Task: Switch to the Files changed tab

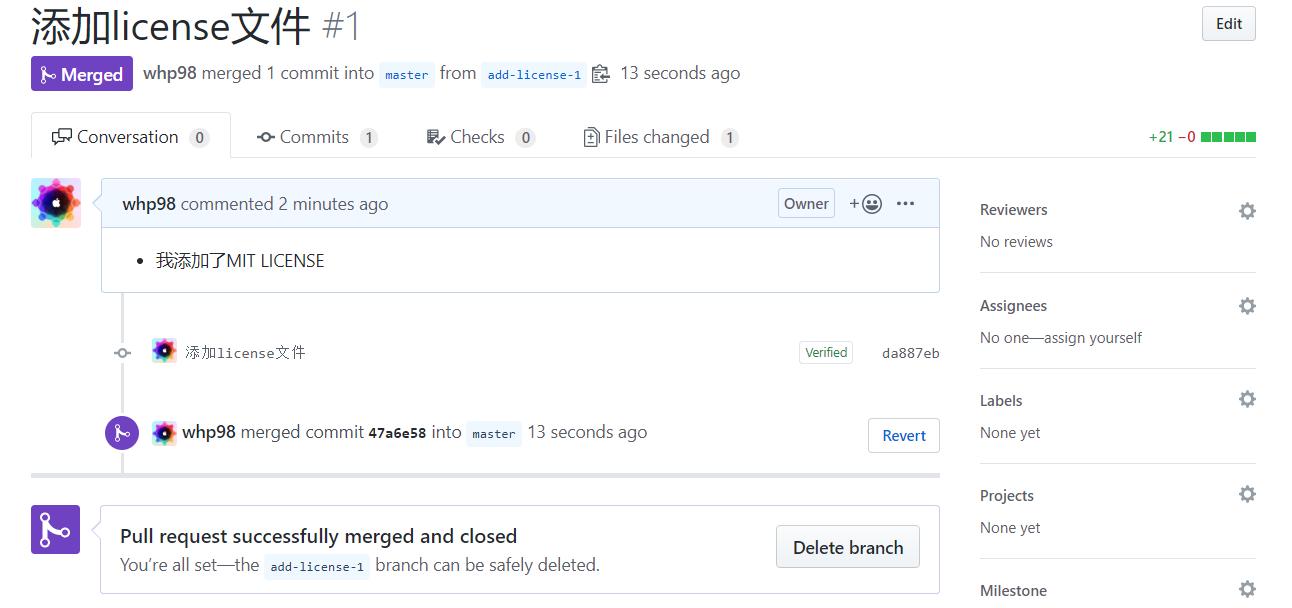Action: pyautogui.click(x=661, y=137)
